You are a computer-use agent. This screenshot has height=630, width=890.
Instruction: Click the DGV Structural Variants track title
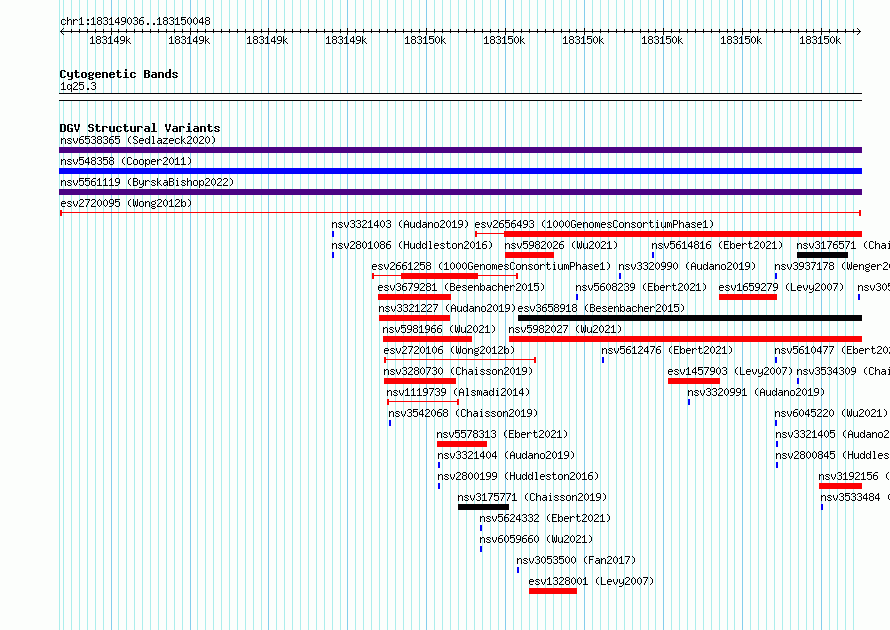(x=140, y=128)
